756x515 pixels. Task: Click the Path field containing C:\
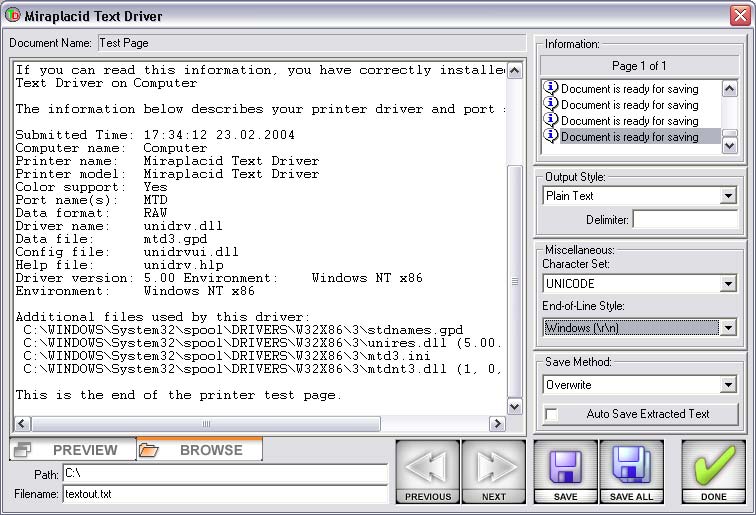pos(225,474)
